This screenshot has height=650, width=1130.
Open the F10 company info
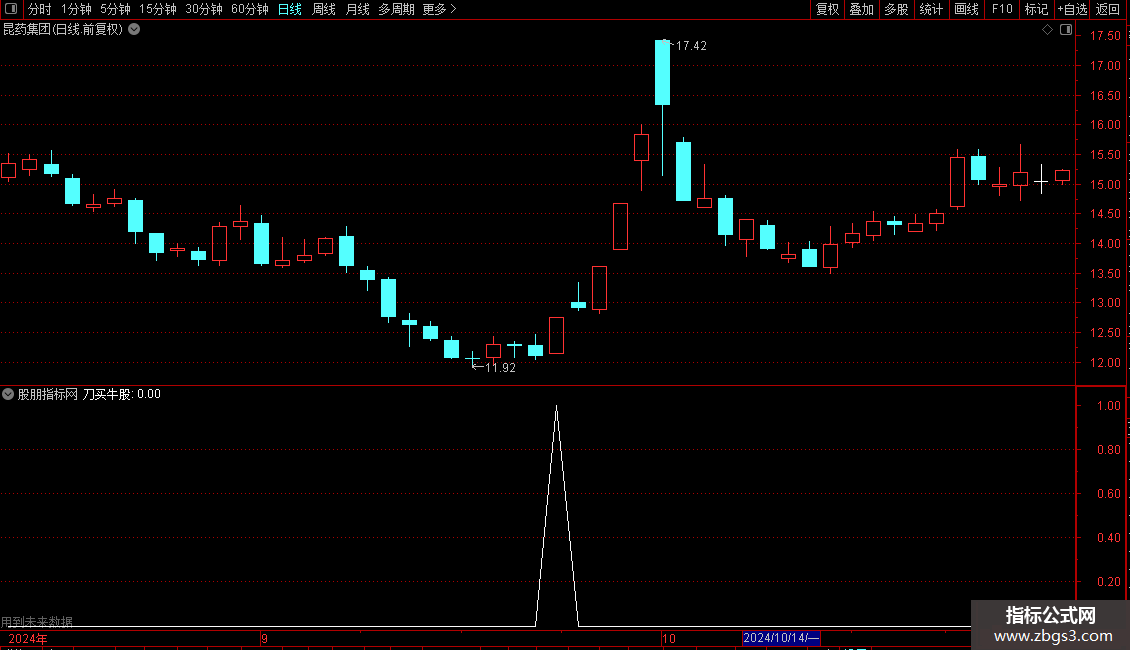click(1002, 9)
